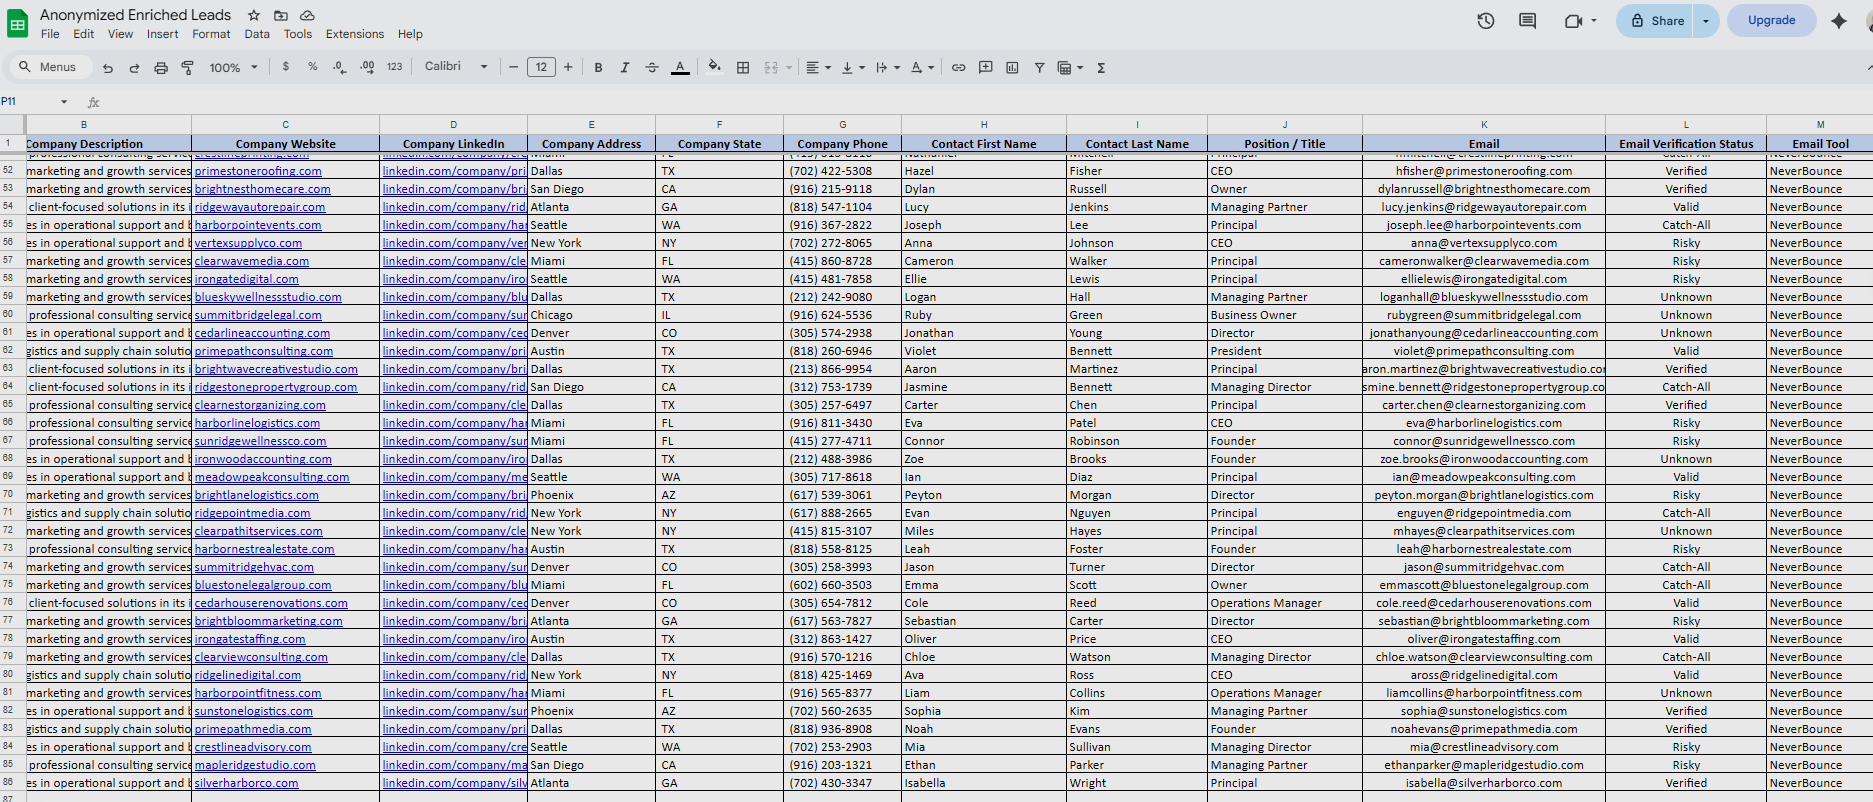
Task: Toggle italic formatting
Action: 625,68
